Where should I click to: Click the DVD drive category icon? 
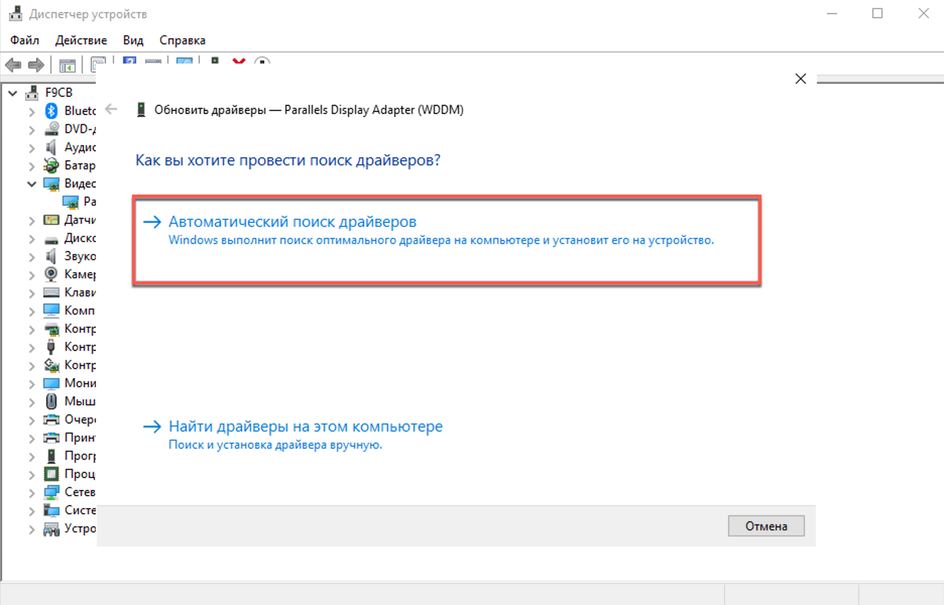52,129
